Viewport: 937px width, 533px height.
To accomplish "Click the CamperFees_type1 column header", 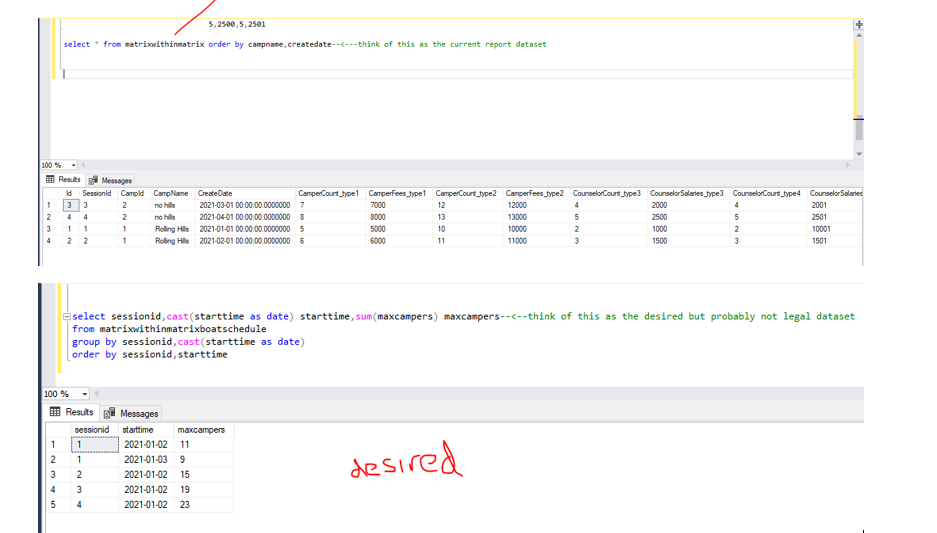I will 397,194.
